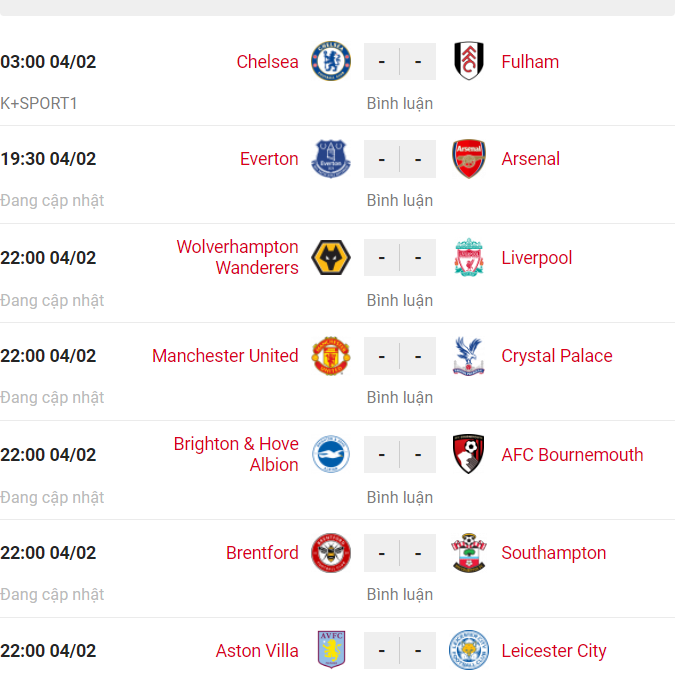Open Bình luận under Chelsea vs Fulham

tap(400, 104)
